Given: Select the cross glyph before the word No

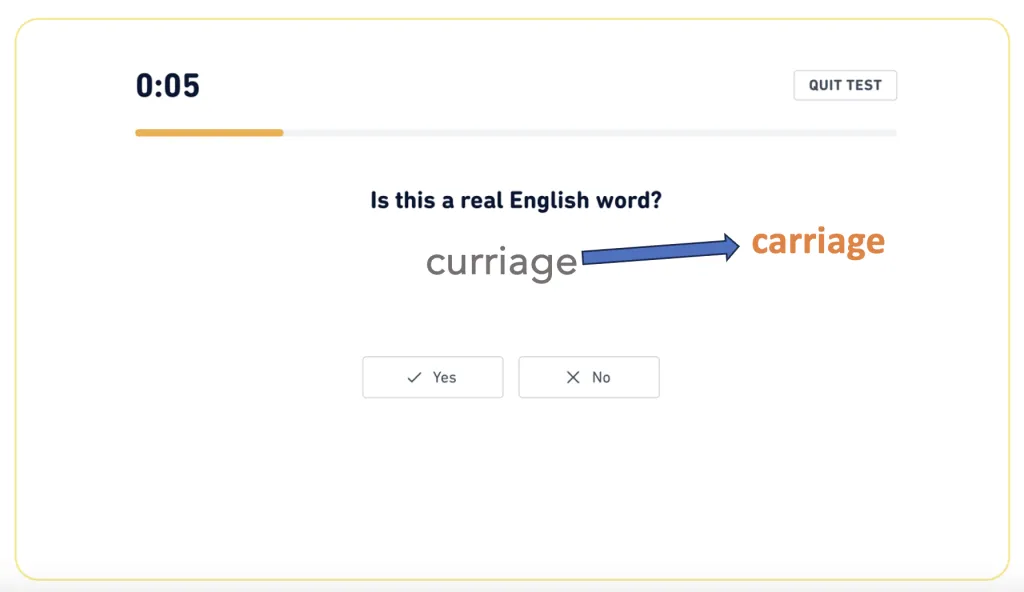Looking at the screenshot, I should (573, 377).
